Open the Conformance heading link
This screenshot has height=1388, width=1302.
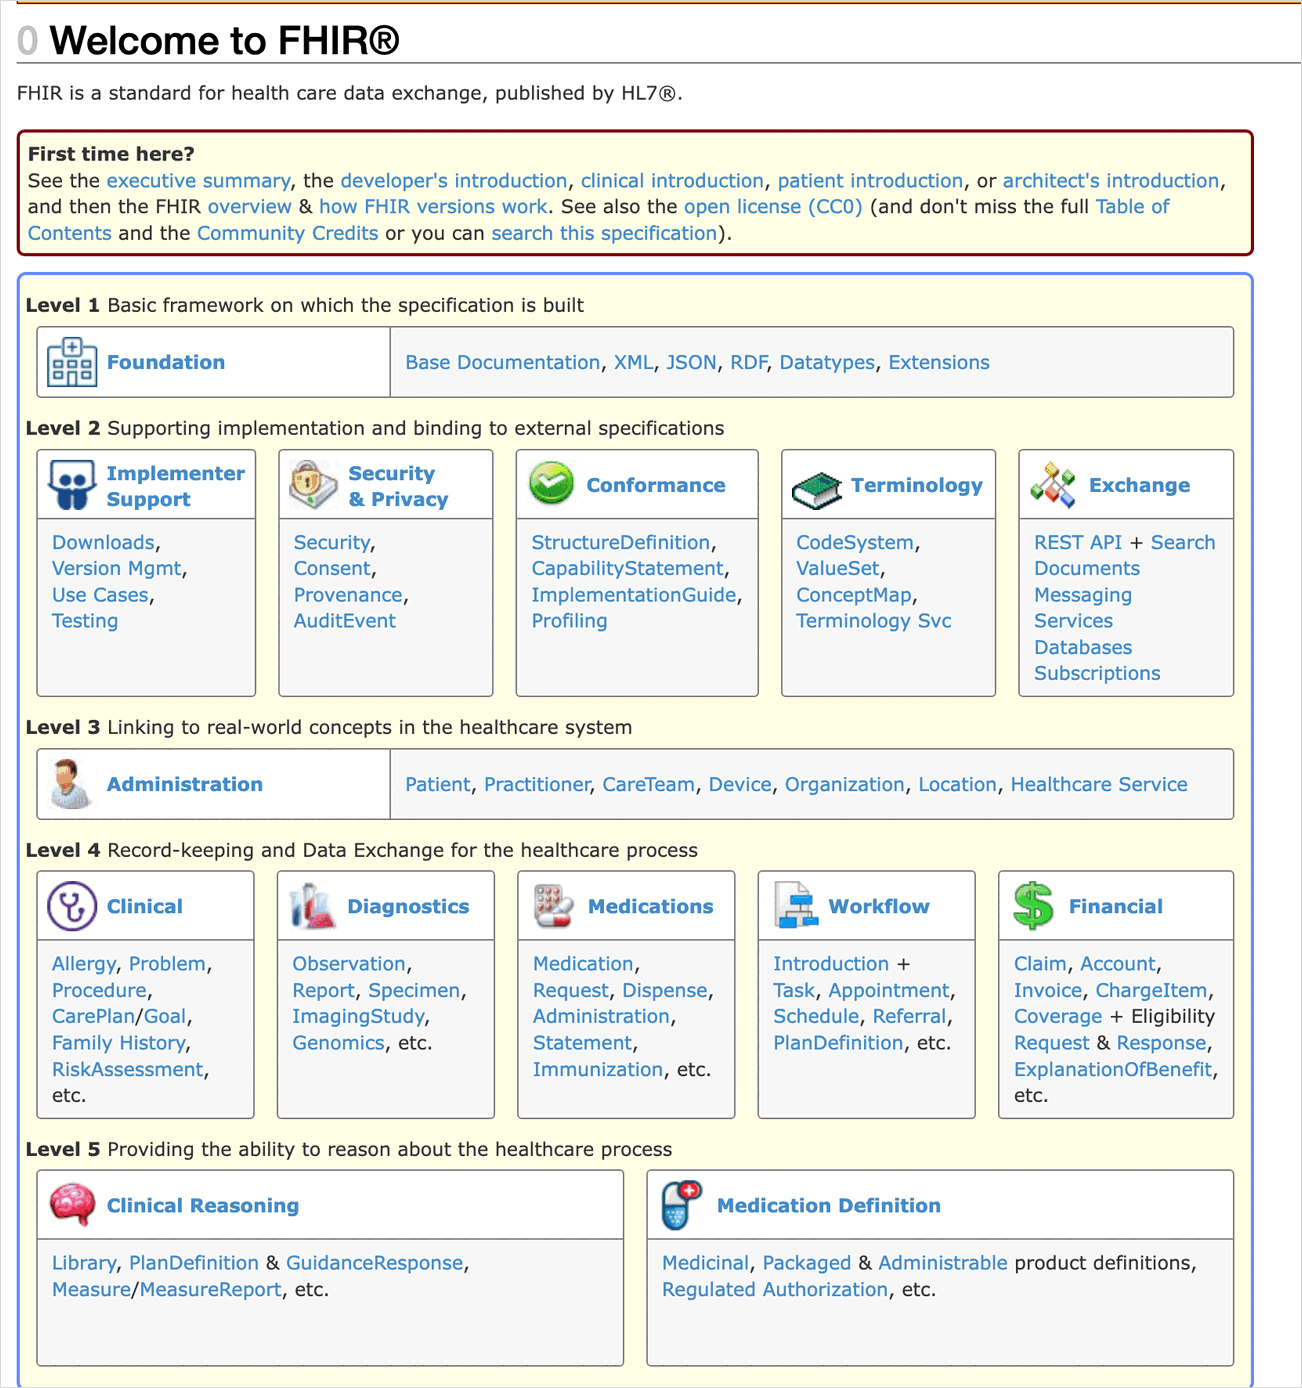point(656,485)
